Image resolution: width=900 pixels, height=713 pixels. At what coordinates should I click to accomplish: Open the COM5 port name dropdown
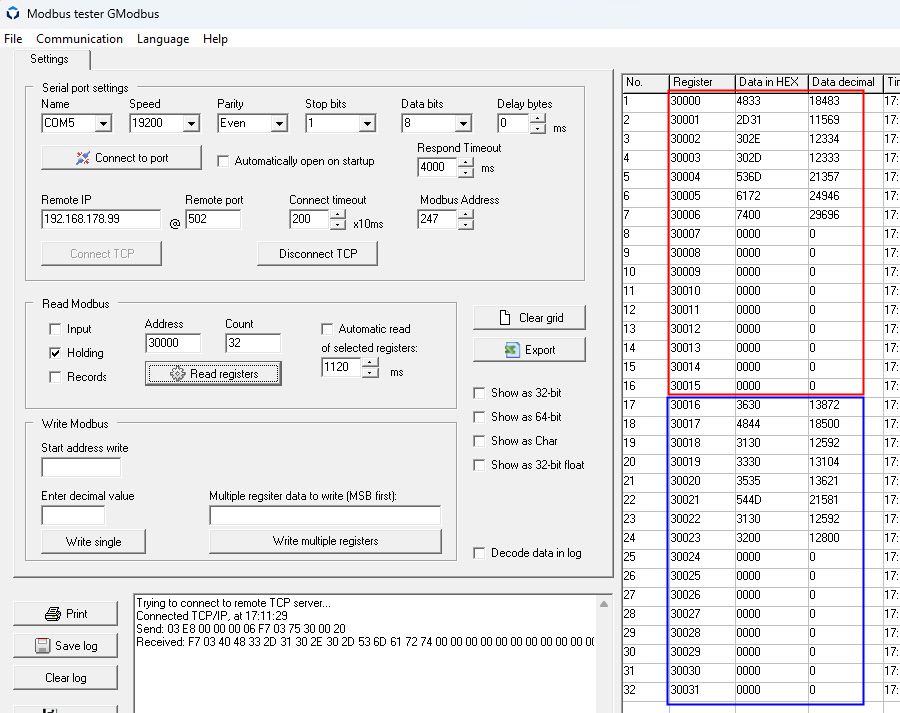[103, 124]
